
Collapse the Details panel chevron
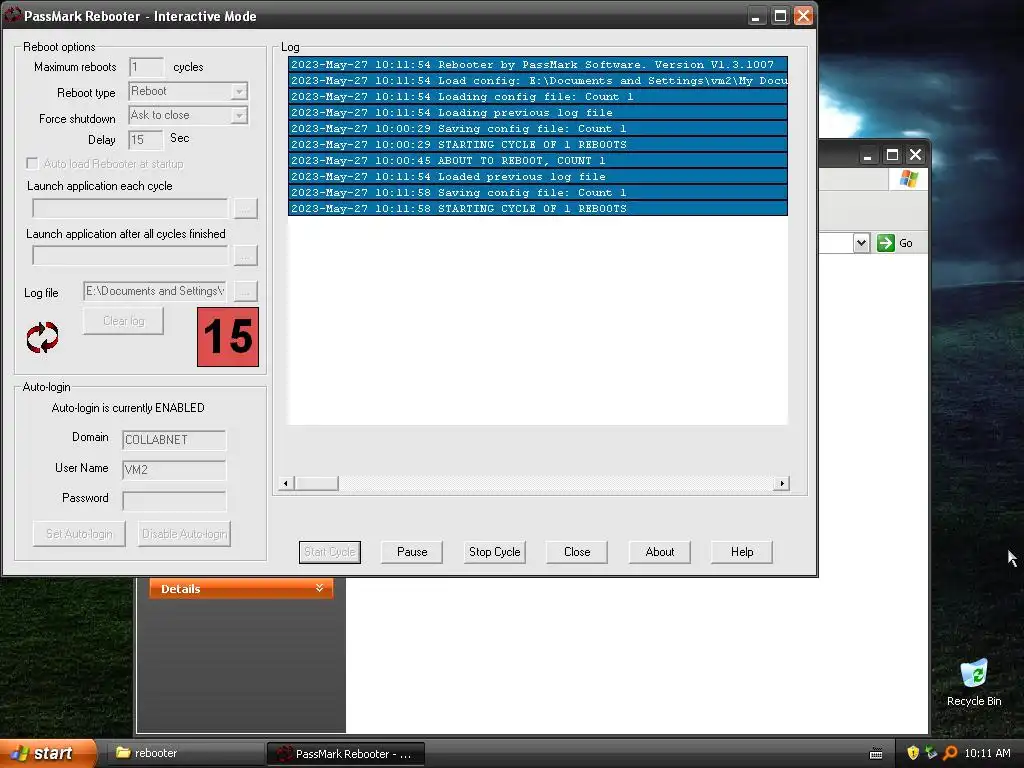pos(319,588)
